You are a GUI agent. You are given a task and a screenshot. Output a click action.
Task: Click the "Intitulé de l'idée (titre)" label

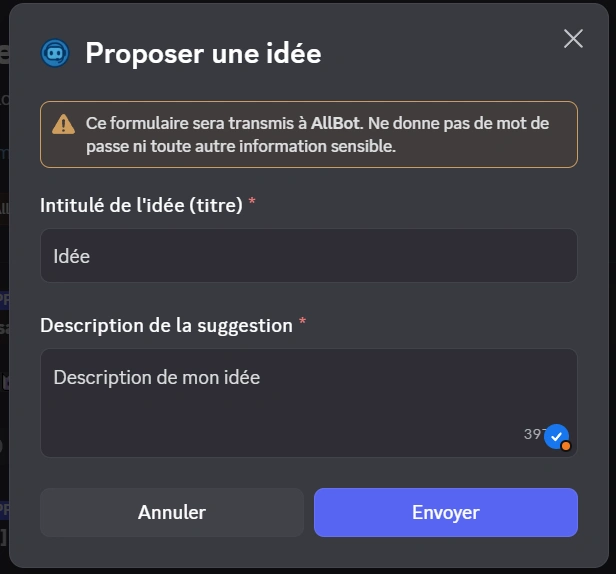click(141, 205)
